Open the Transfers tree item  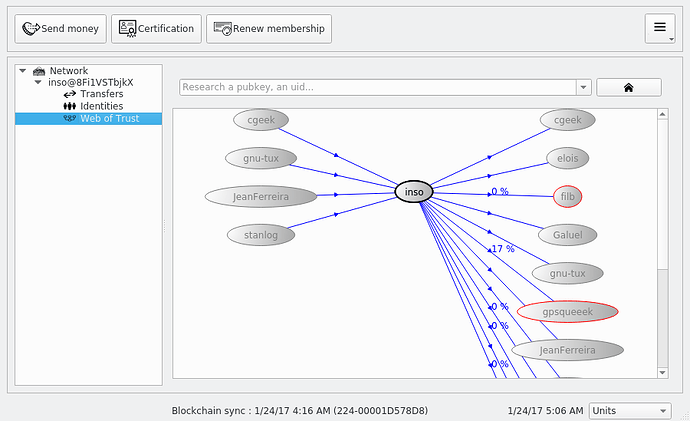point(102,94)
